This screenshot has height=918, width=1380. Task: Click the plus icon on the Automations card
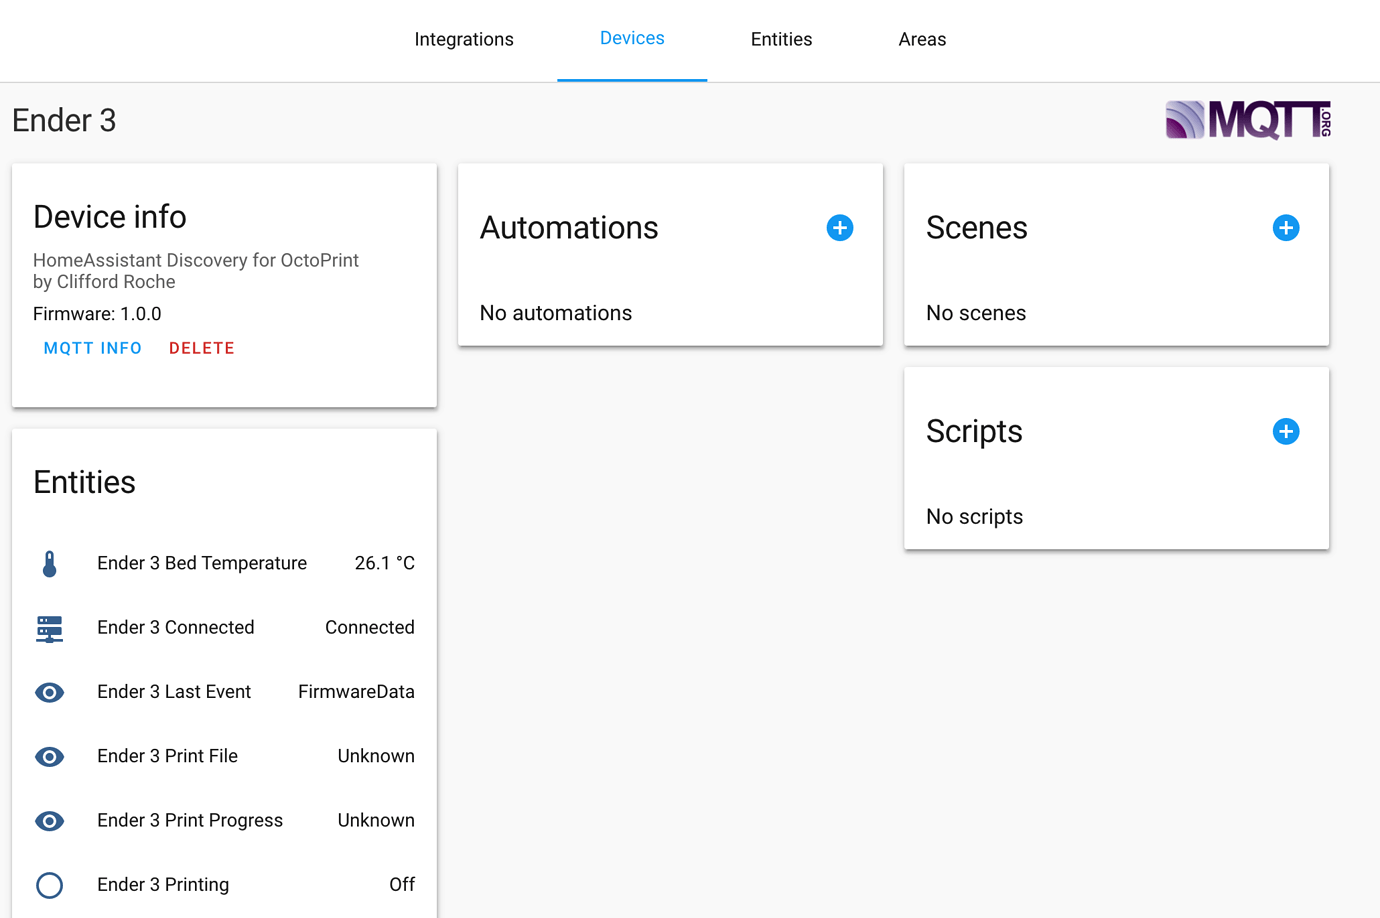click(840, 228)
